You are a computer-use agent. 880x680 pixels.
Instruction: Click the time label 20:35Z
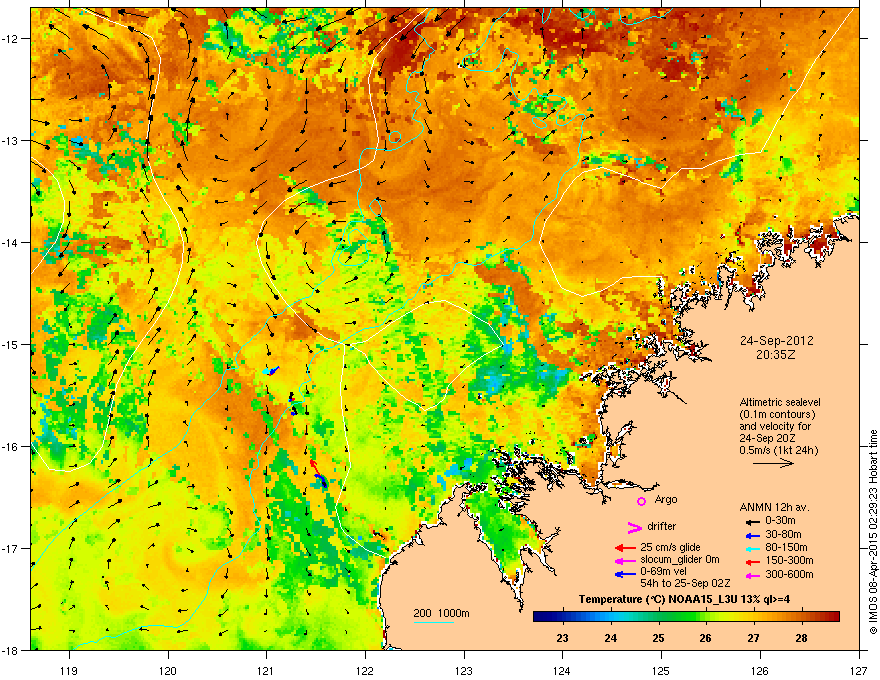776,355
